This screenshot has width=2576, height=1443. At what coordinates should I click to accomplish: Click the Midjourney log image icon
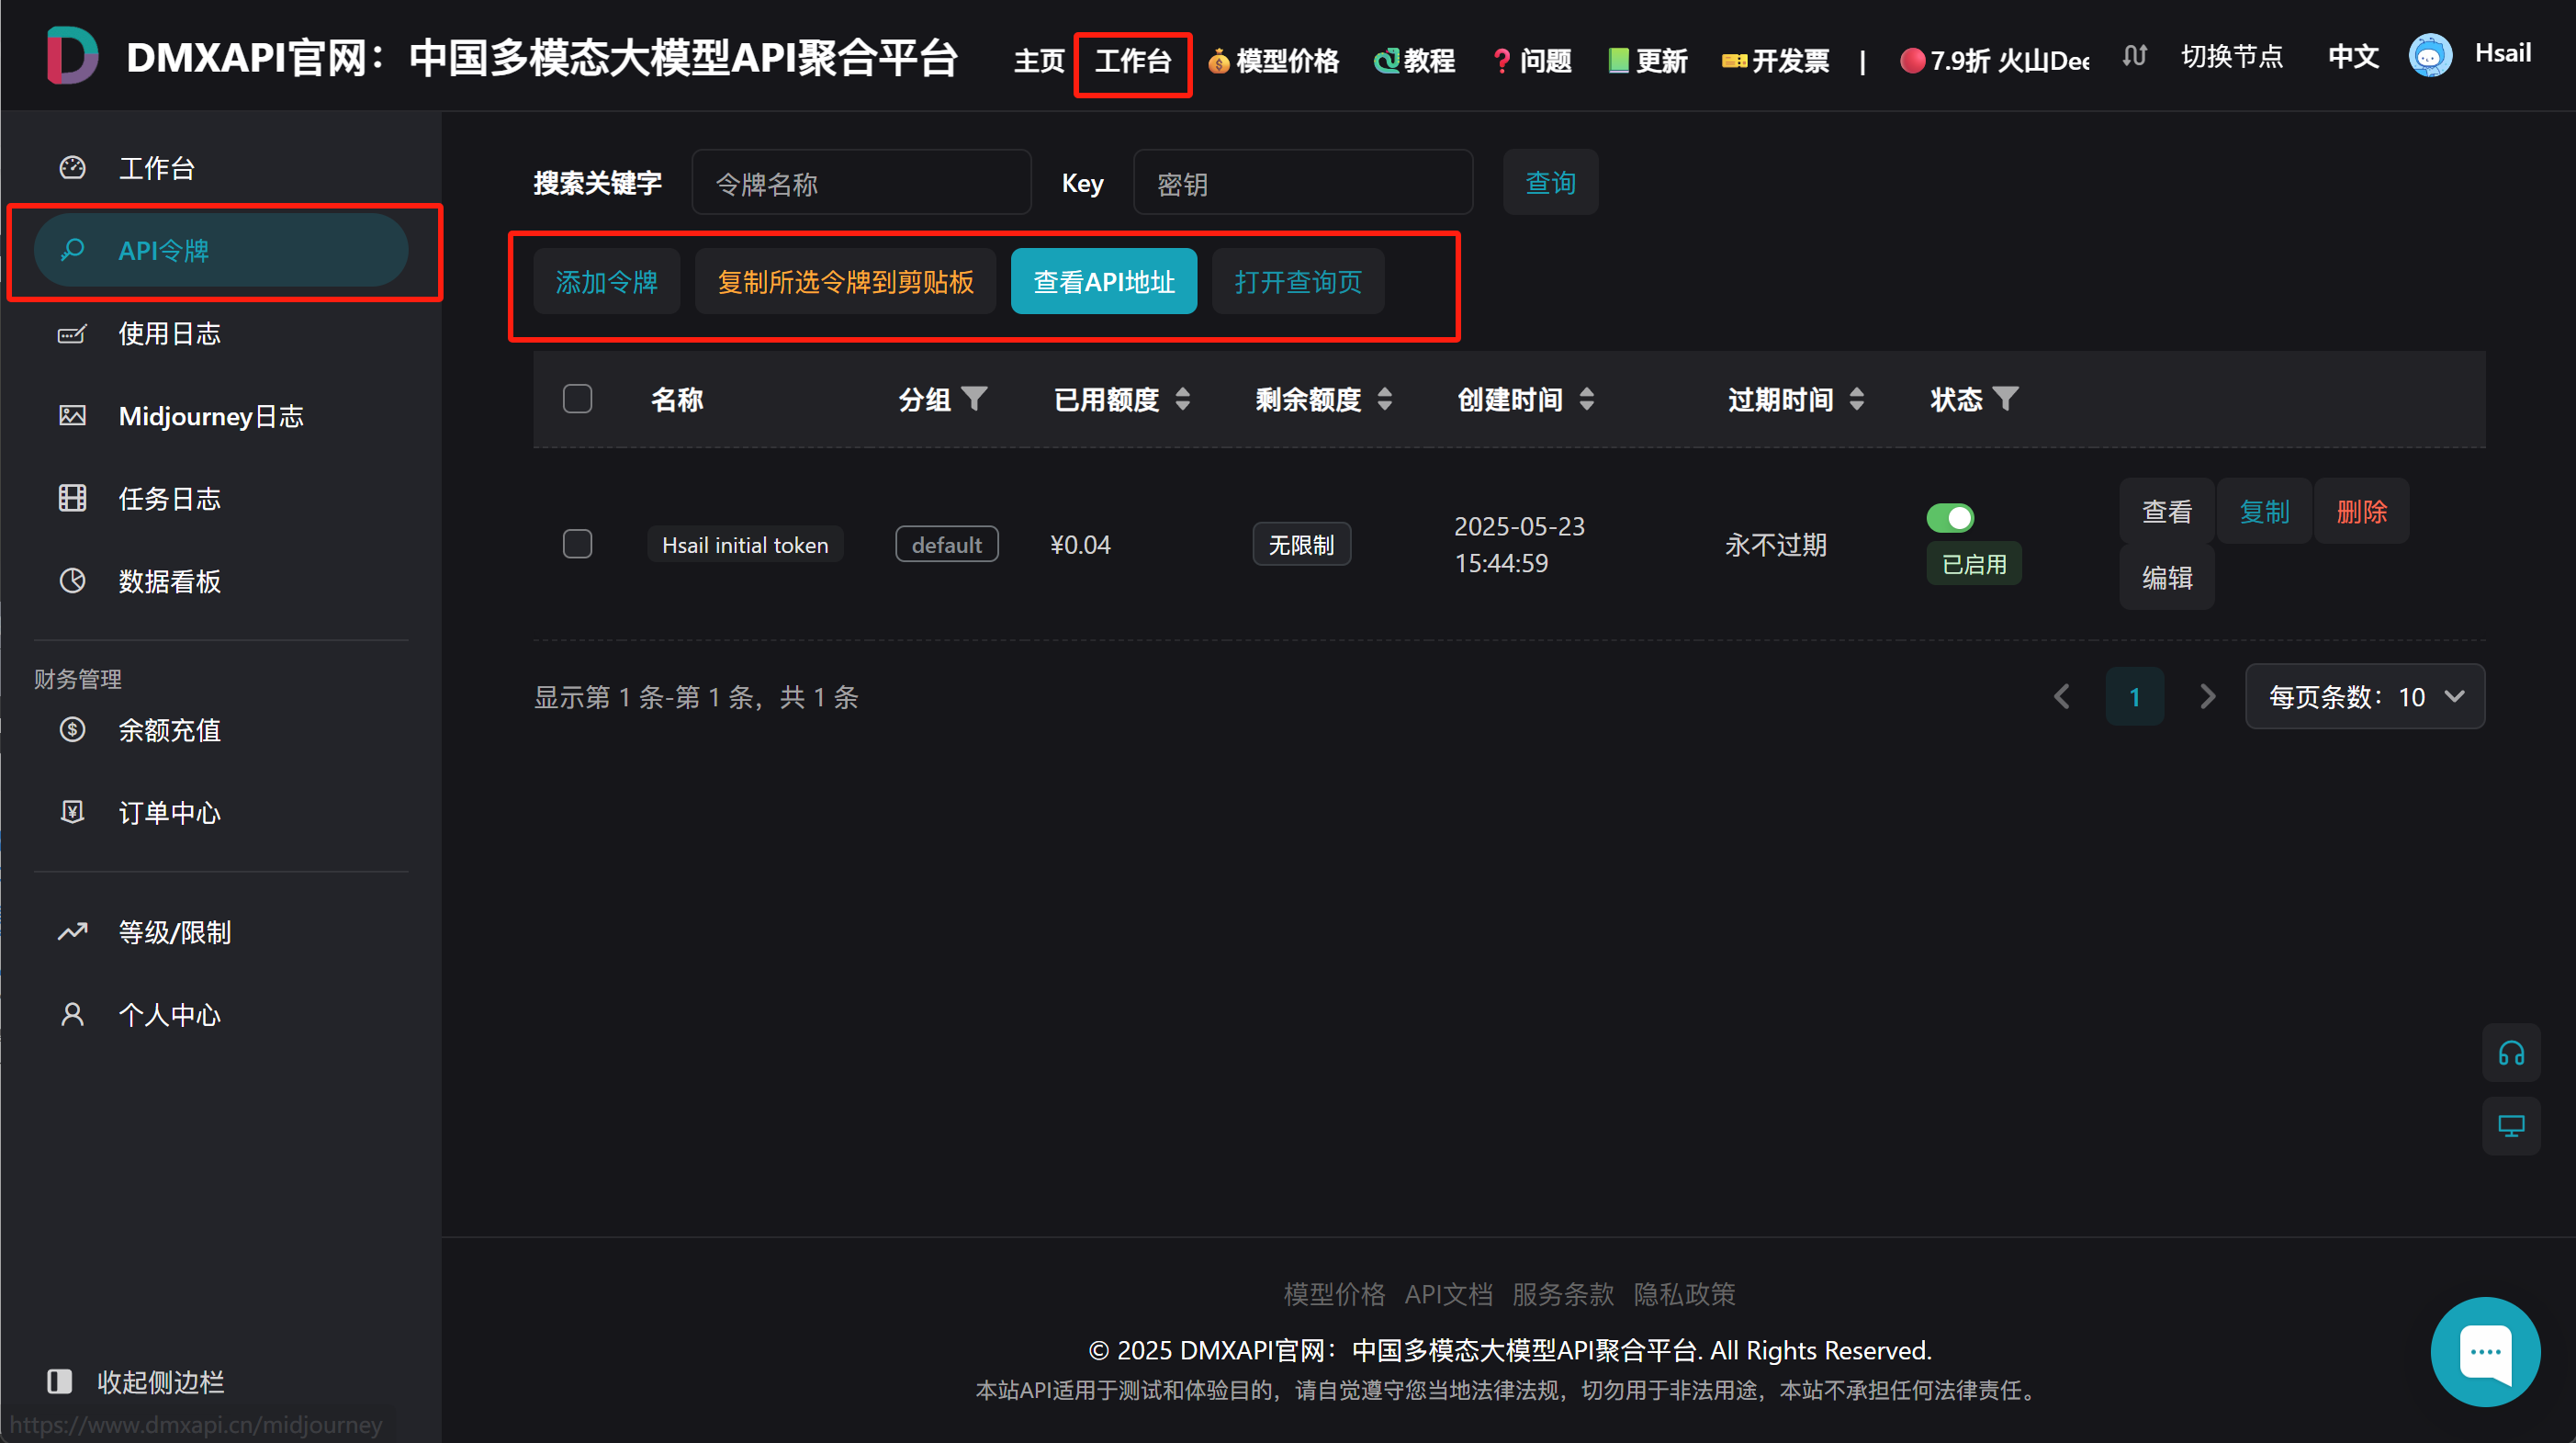(x=72, y=415)
